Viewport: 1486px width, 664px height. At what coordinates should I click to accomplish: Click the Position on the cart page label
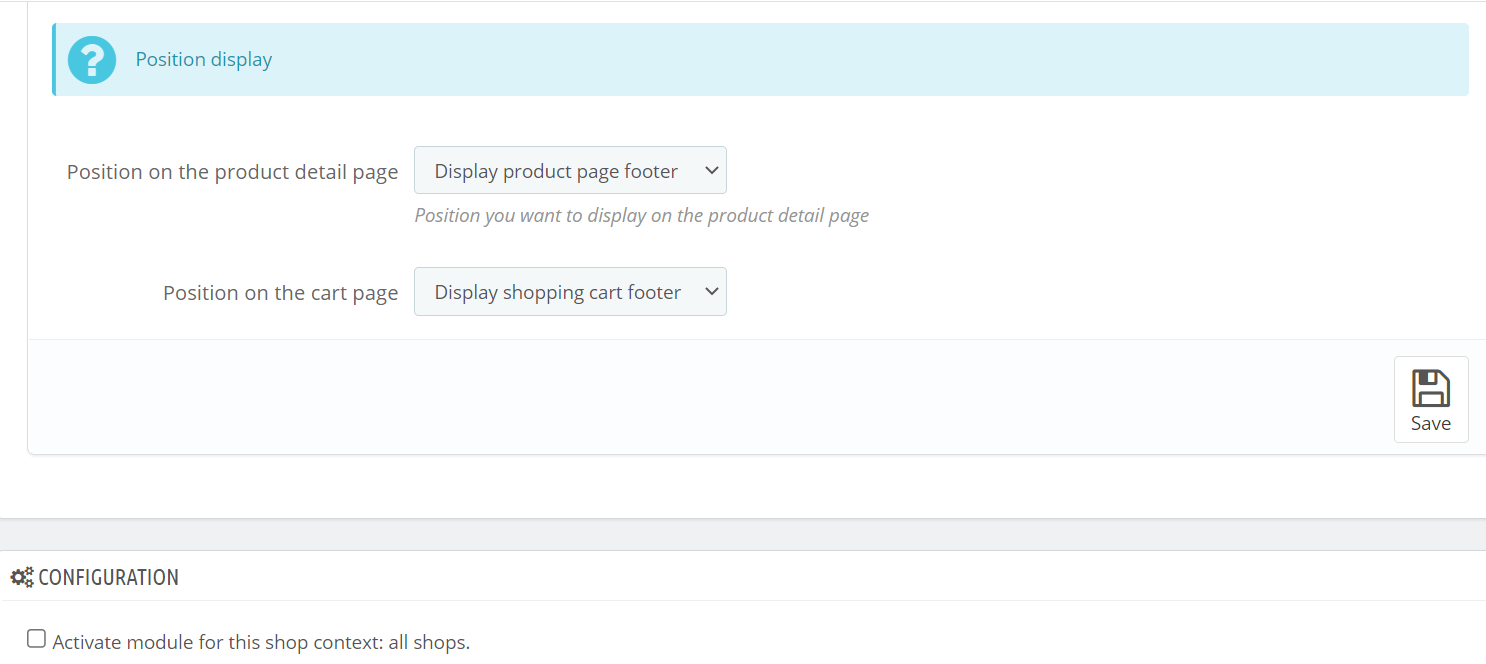pyautogui.click(x=280, y=291)
